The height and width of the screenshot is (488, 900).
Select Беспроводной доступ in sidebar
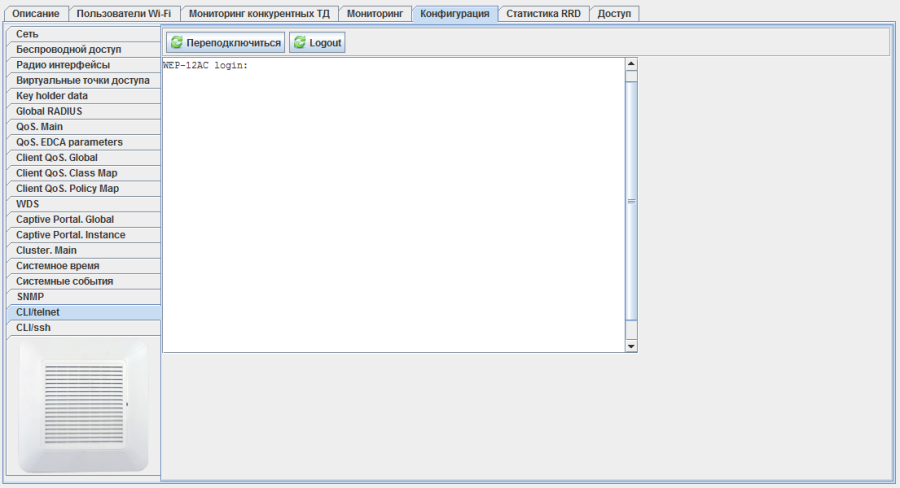(x=84, y=49)
